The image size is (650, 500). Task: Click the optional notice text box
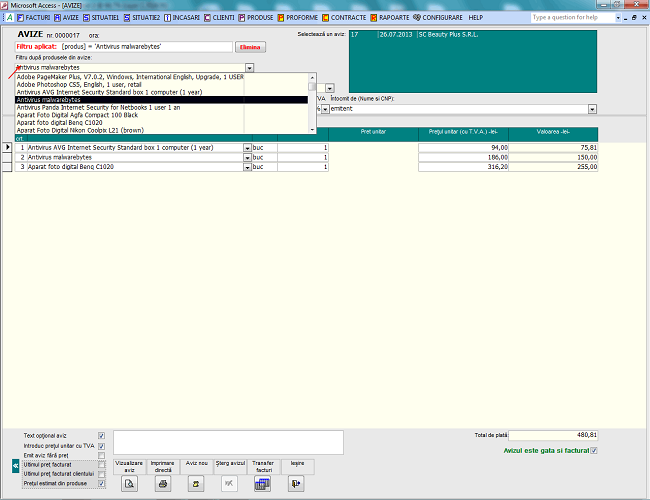coord(228,443)
